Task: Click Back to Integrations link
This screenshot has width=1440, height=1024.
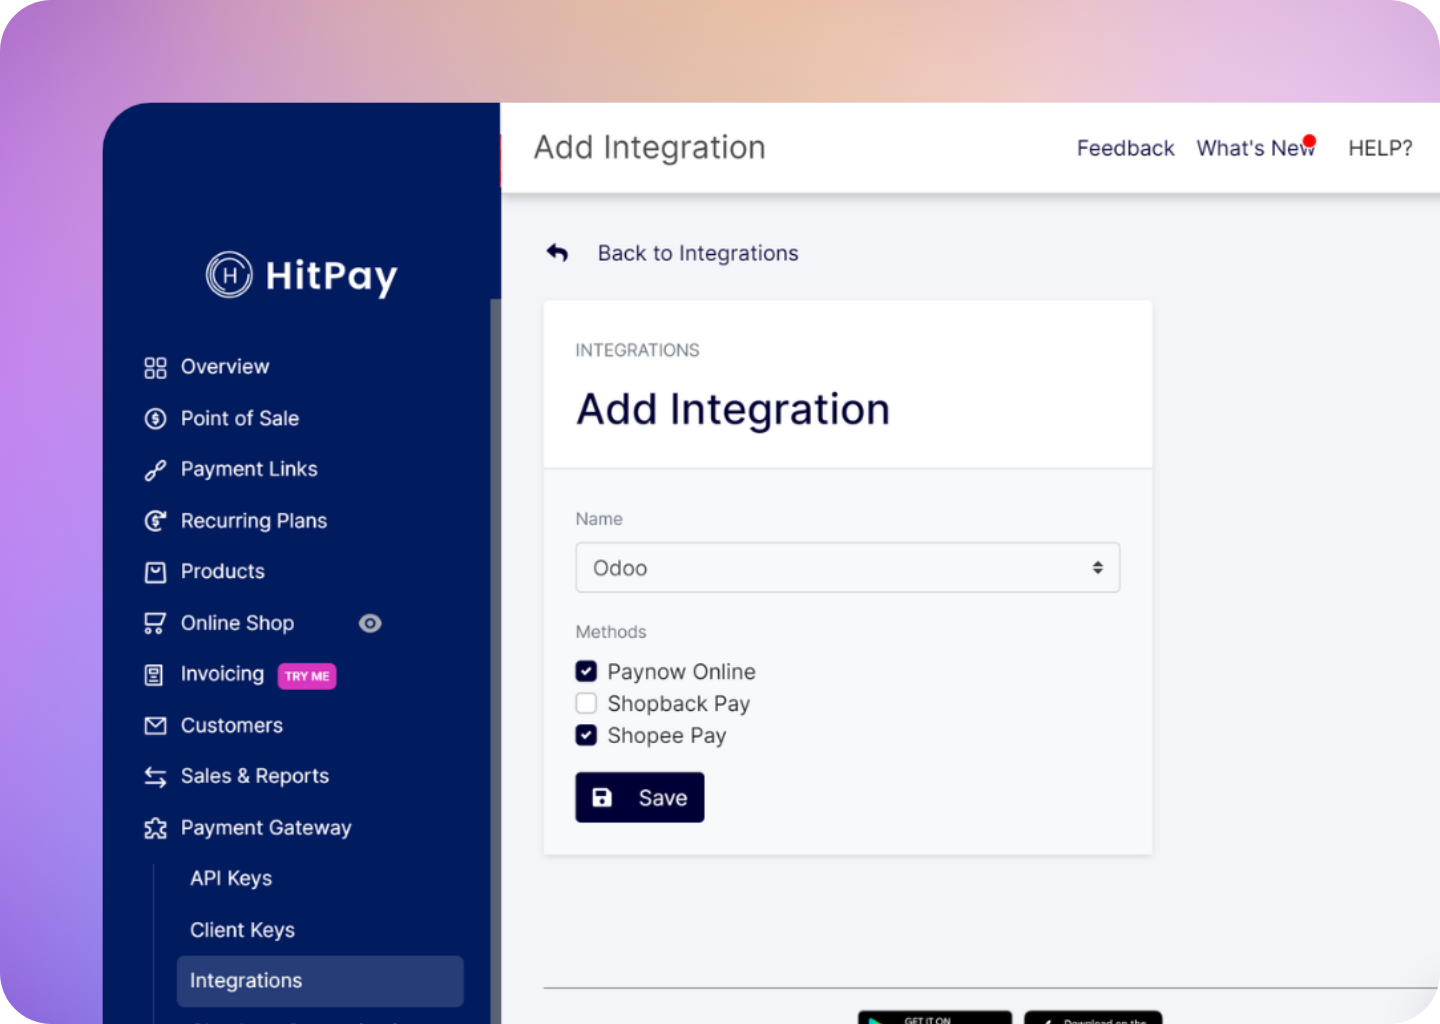Action: tap(698, 253)
